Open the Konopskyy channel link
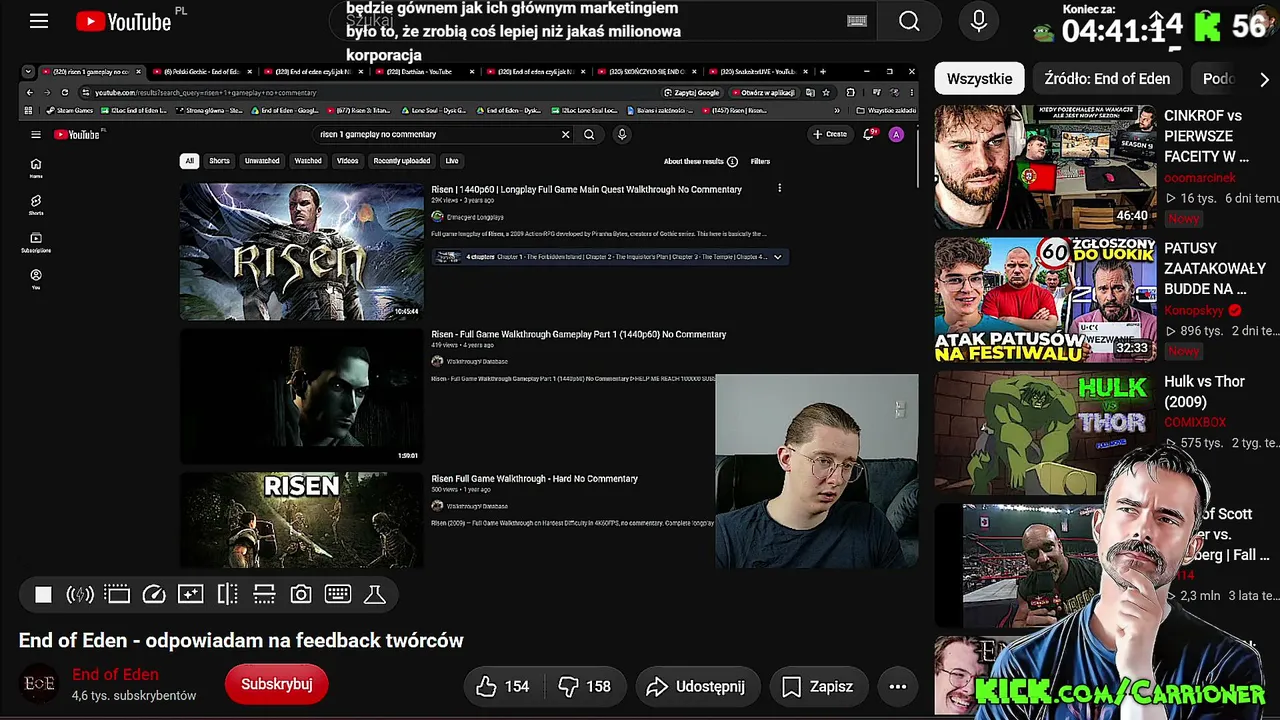This screenshot has width=1280, height=720. pyautogui.click(x=1194, y=311)
